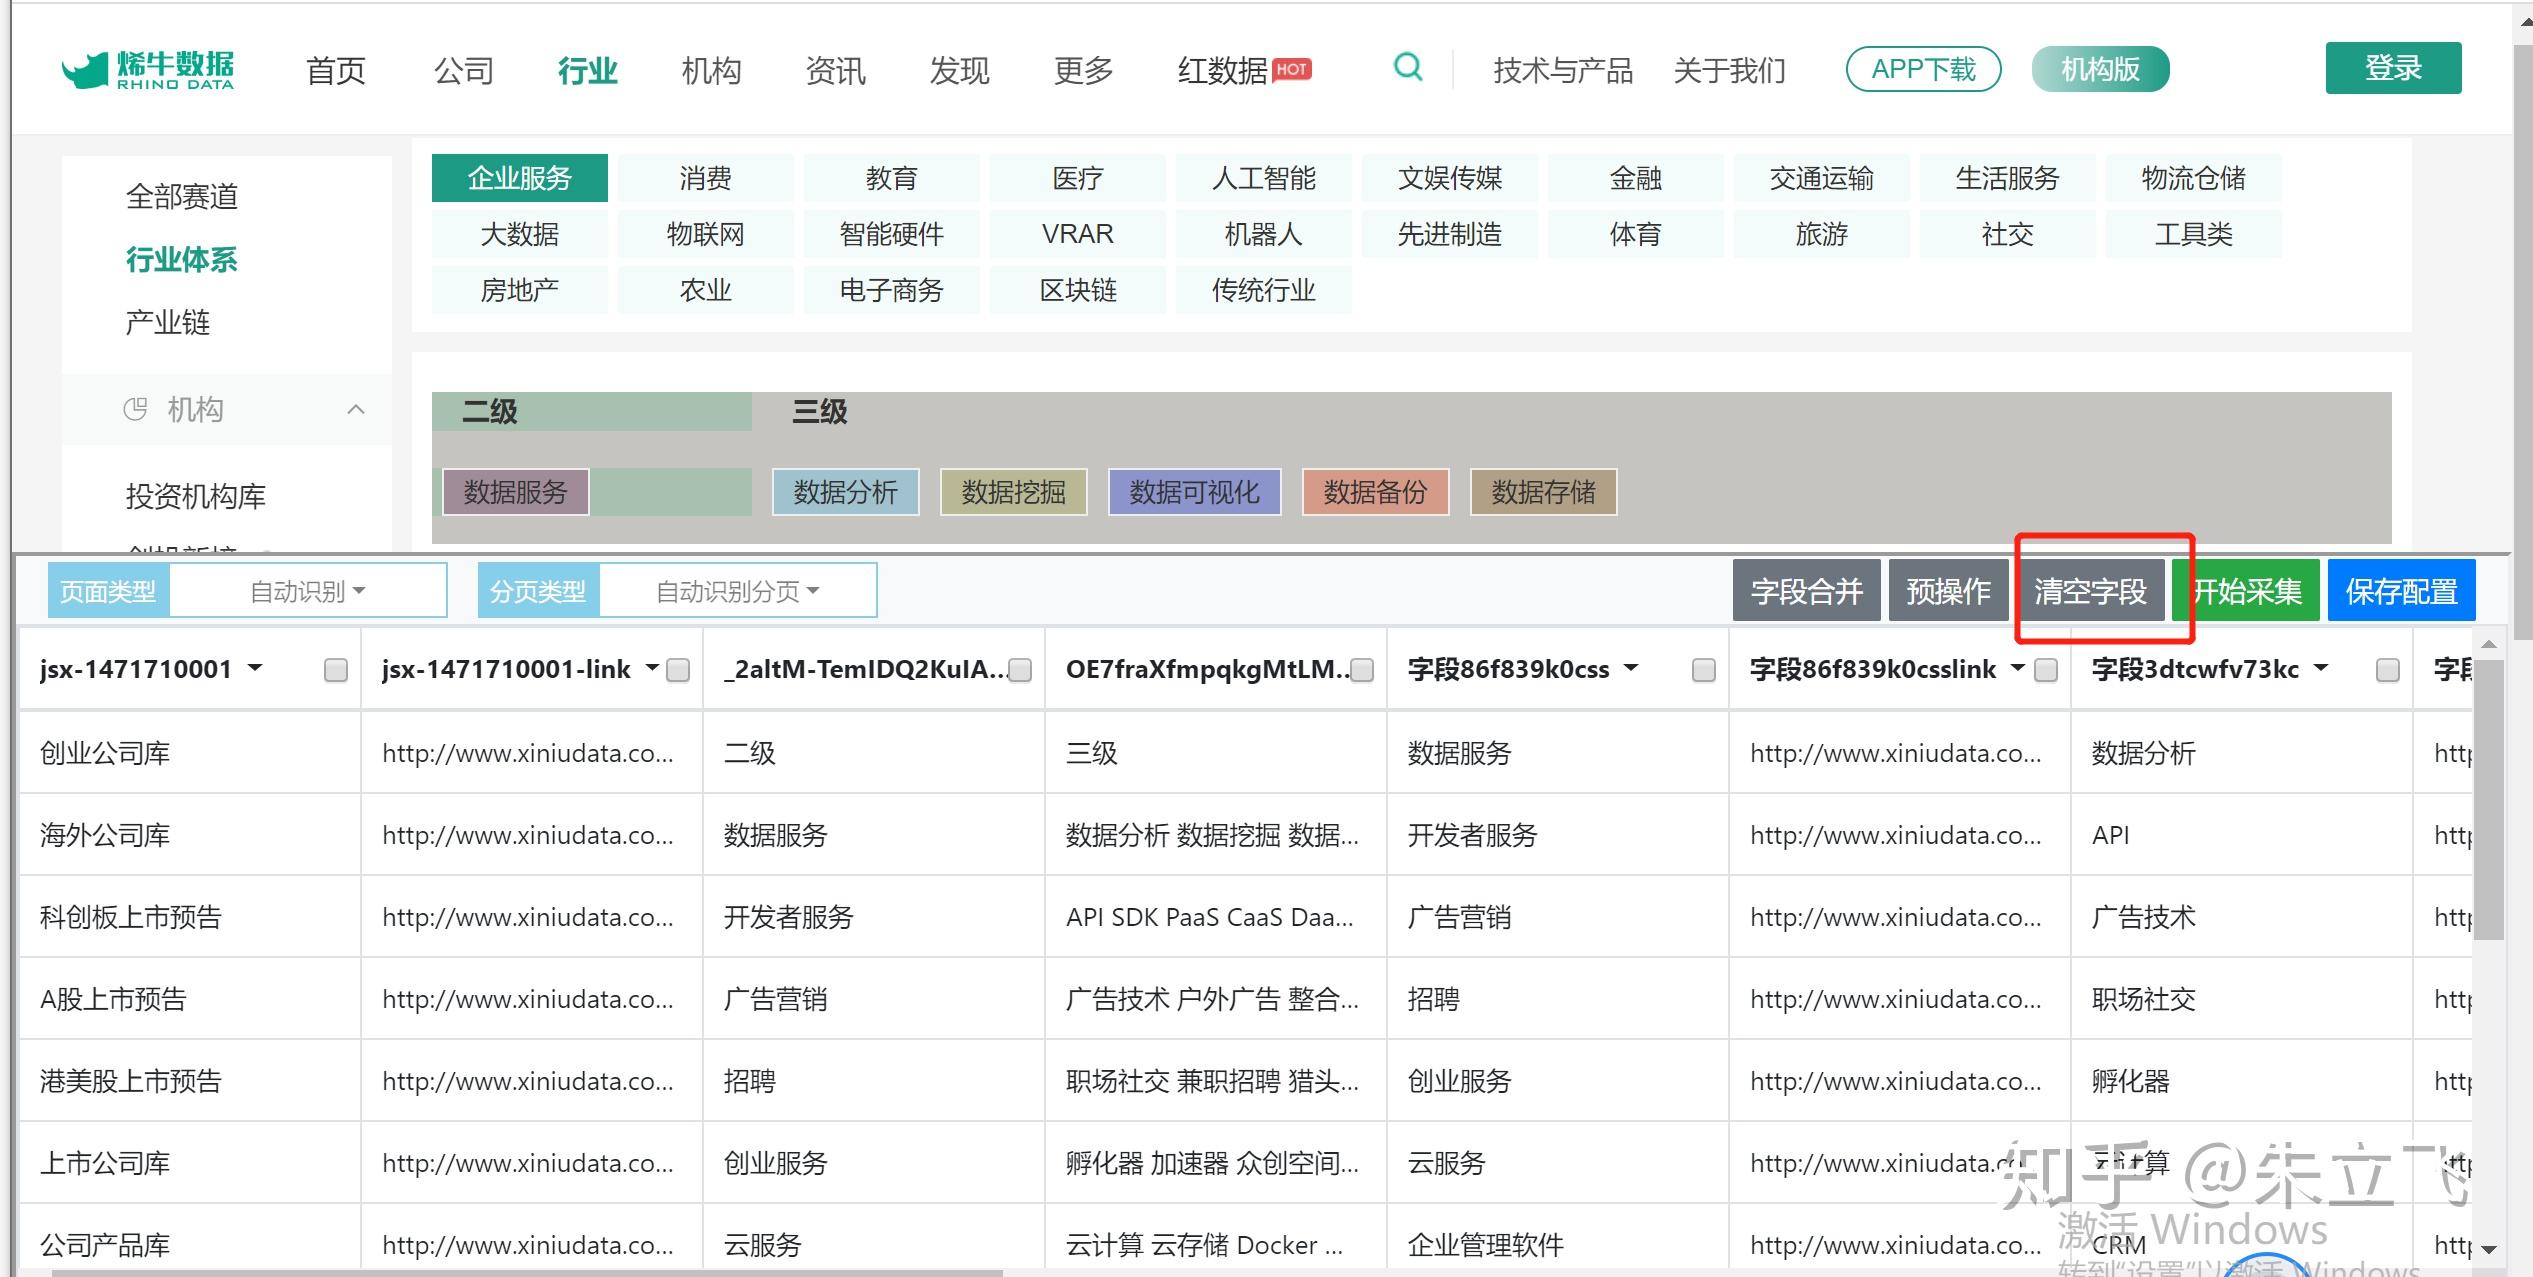The width and height of the screenshot is (2533, 1277).
Task: Open 字段3dtcwfv73kc column dropdown arrow
Action: coord(2321,668)
